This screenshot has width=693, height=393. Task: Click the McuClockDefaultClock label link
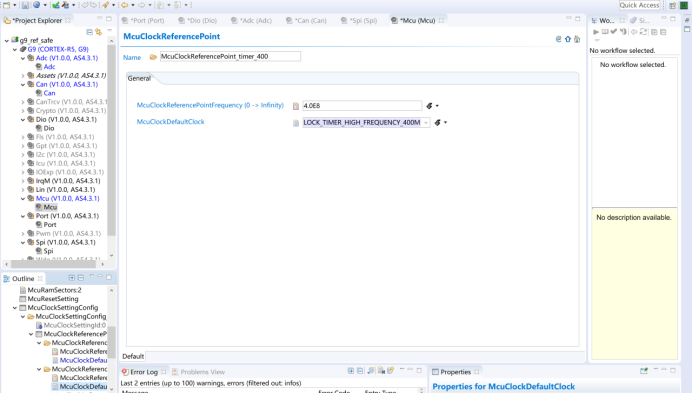point(171,122)
